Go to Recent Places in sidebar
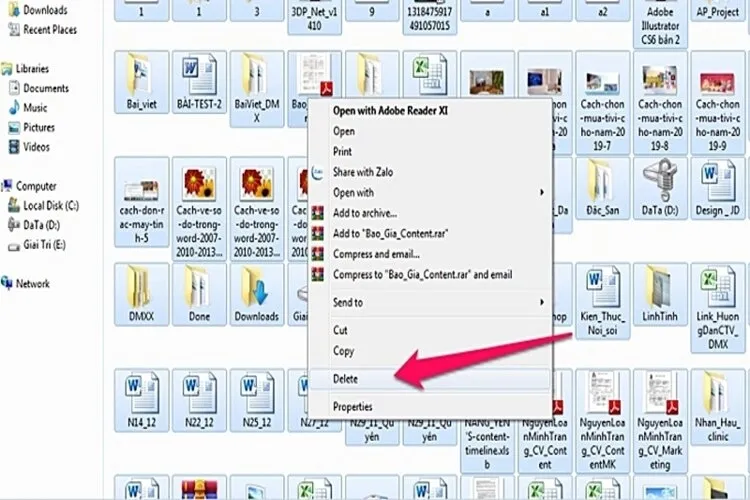Viewport: 750px width, 500px height. pyautogui.click(x=51, y=30)
